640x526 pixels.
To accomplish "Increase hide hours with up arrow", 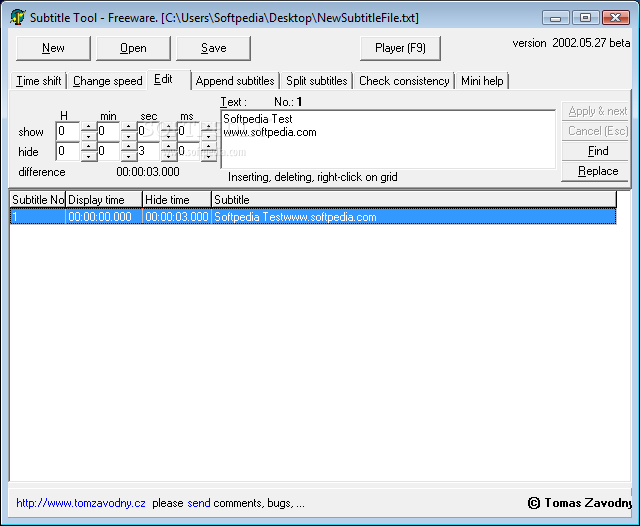I will 89,146.
